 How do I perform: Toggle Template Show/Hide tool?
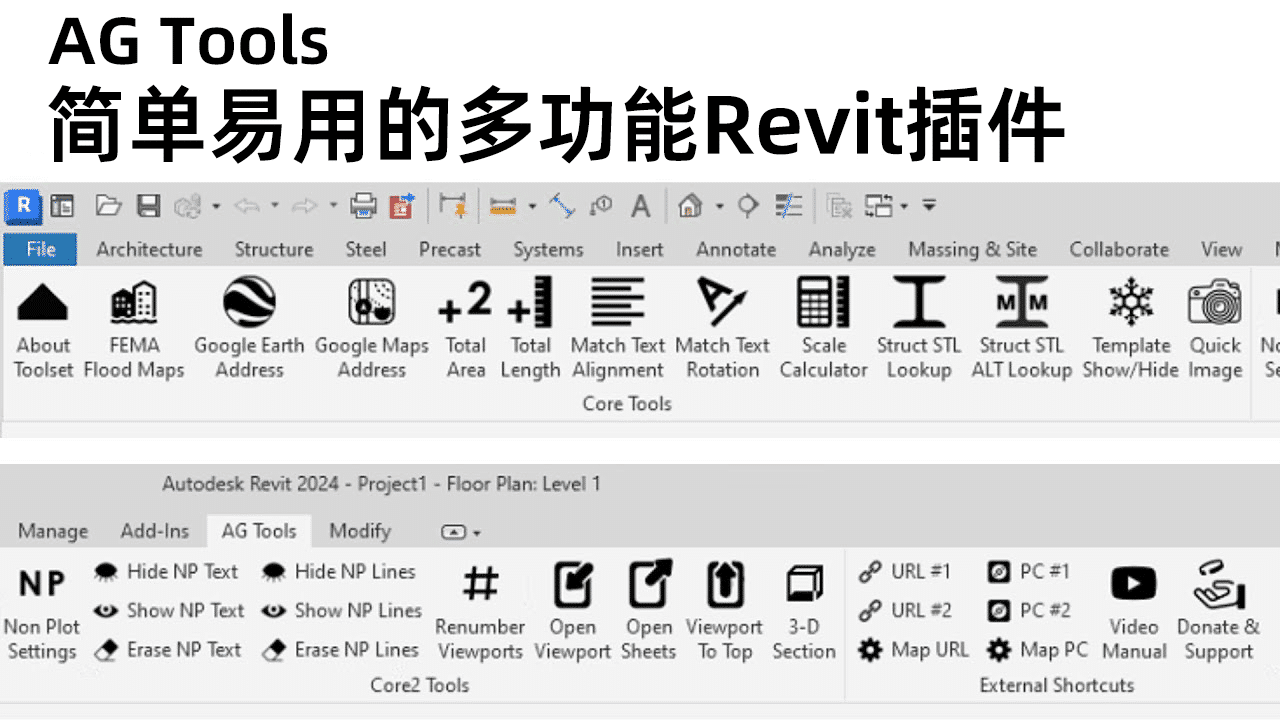pyautogui.click(x=1131, y=330)
